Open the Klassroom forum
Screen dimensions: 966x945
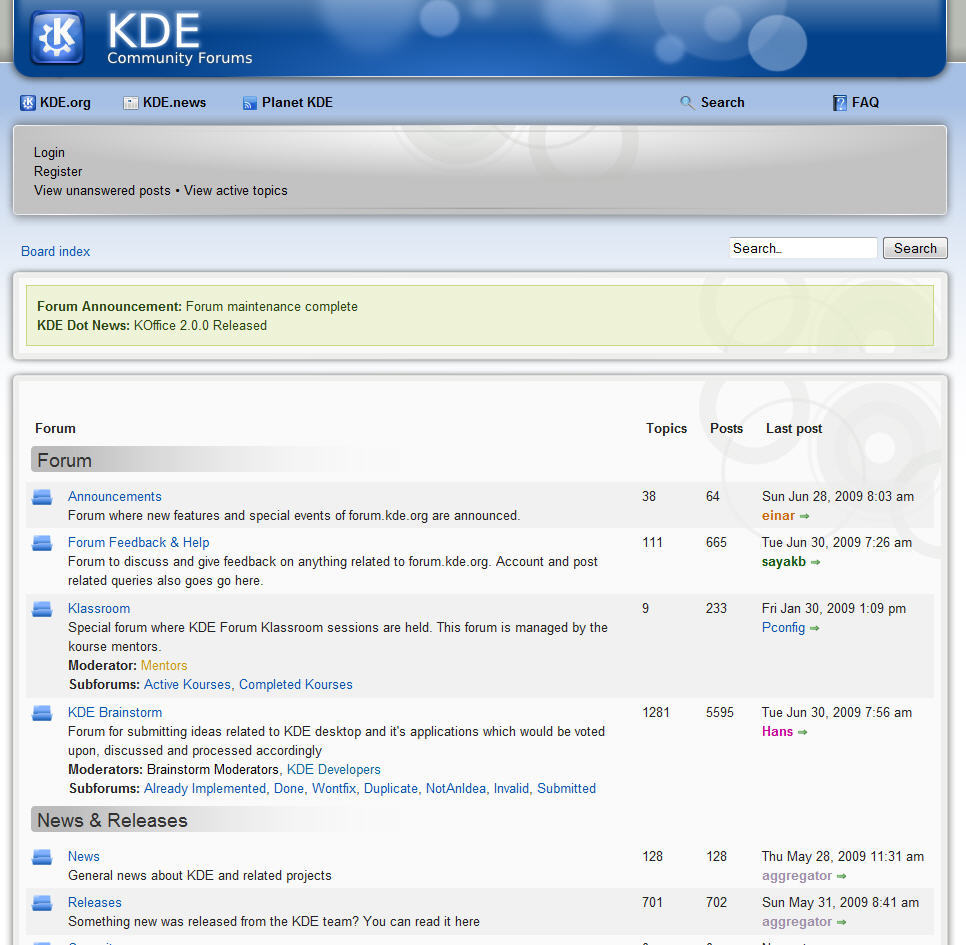coord(99,609)
